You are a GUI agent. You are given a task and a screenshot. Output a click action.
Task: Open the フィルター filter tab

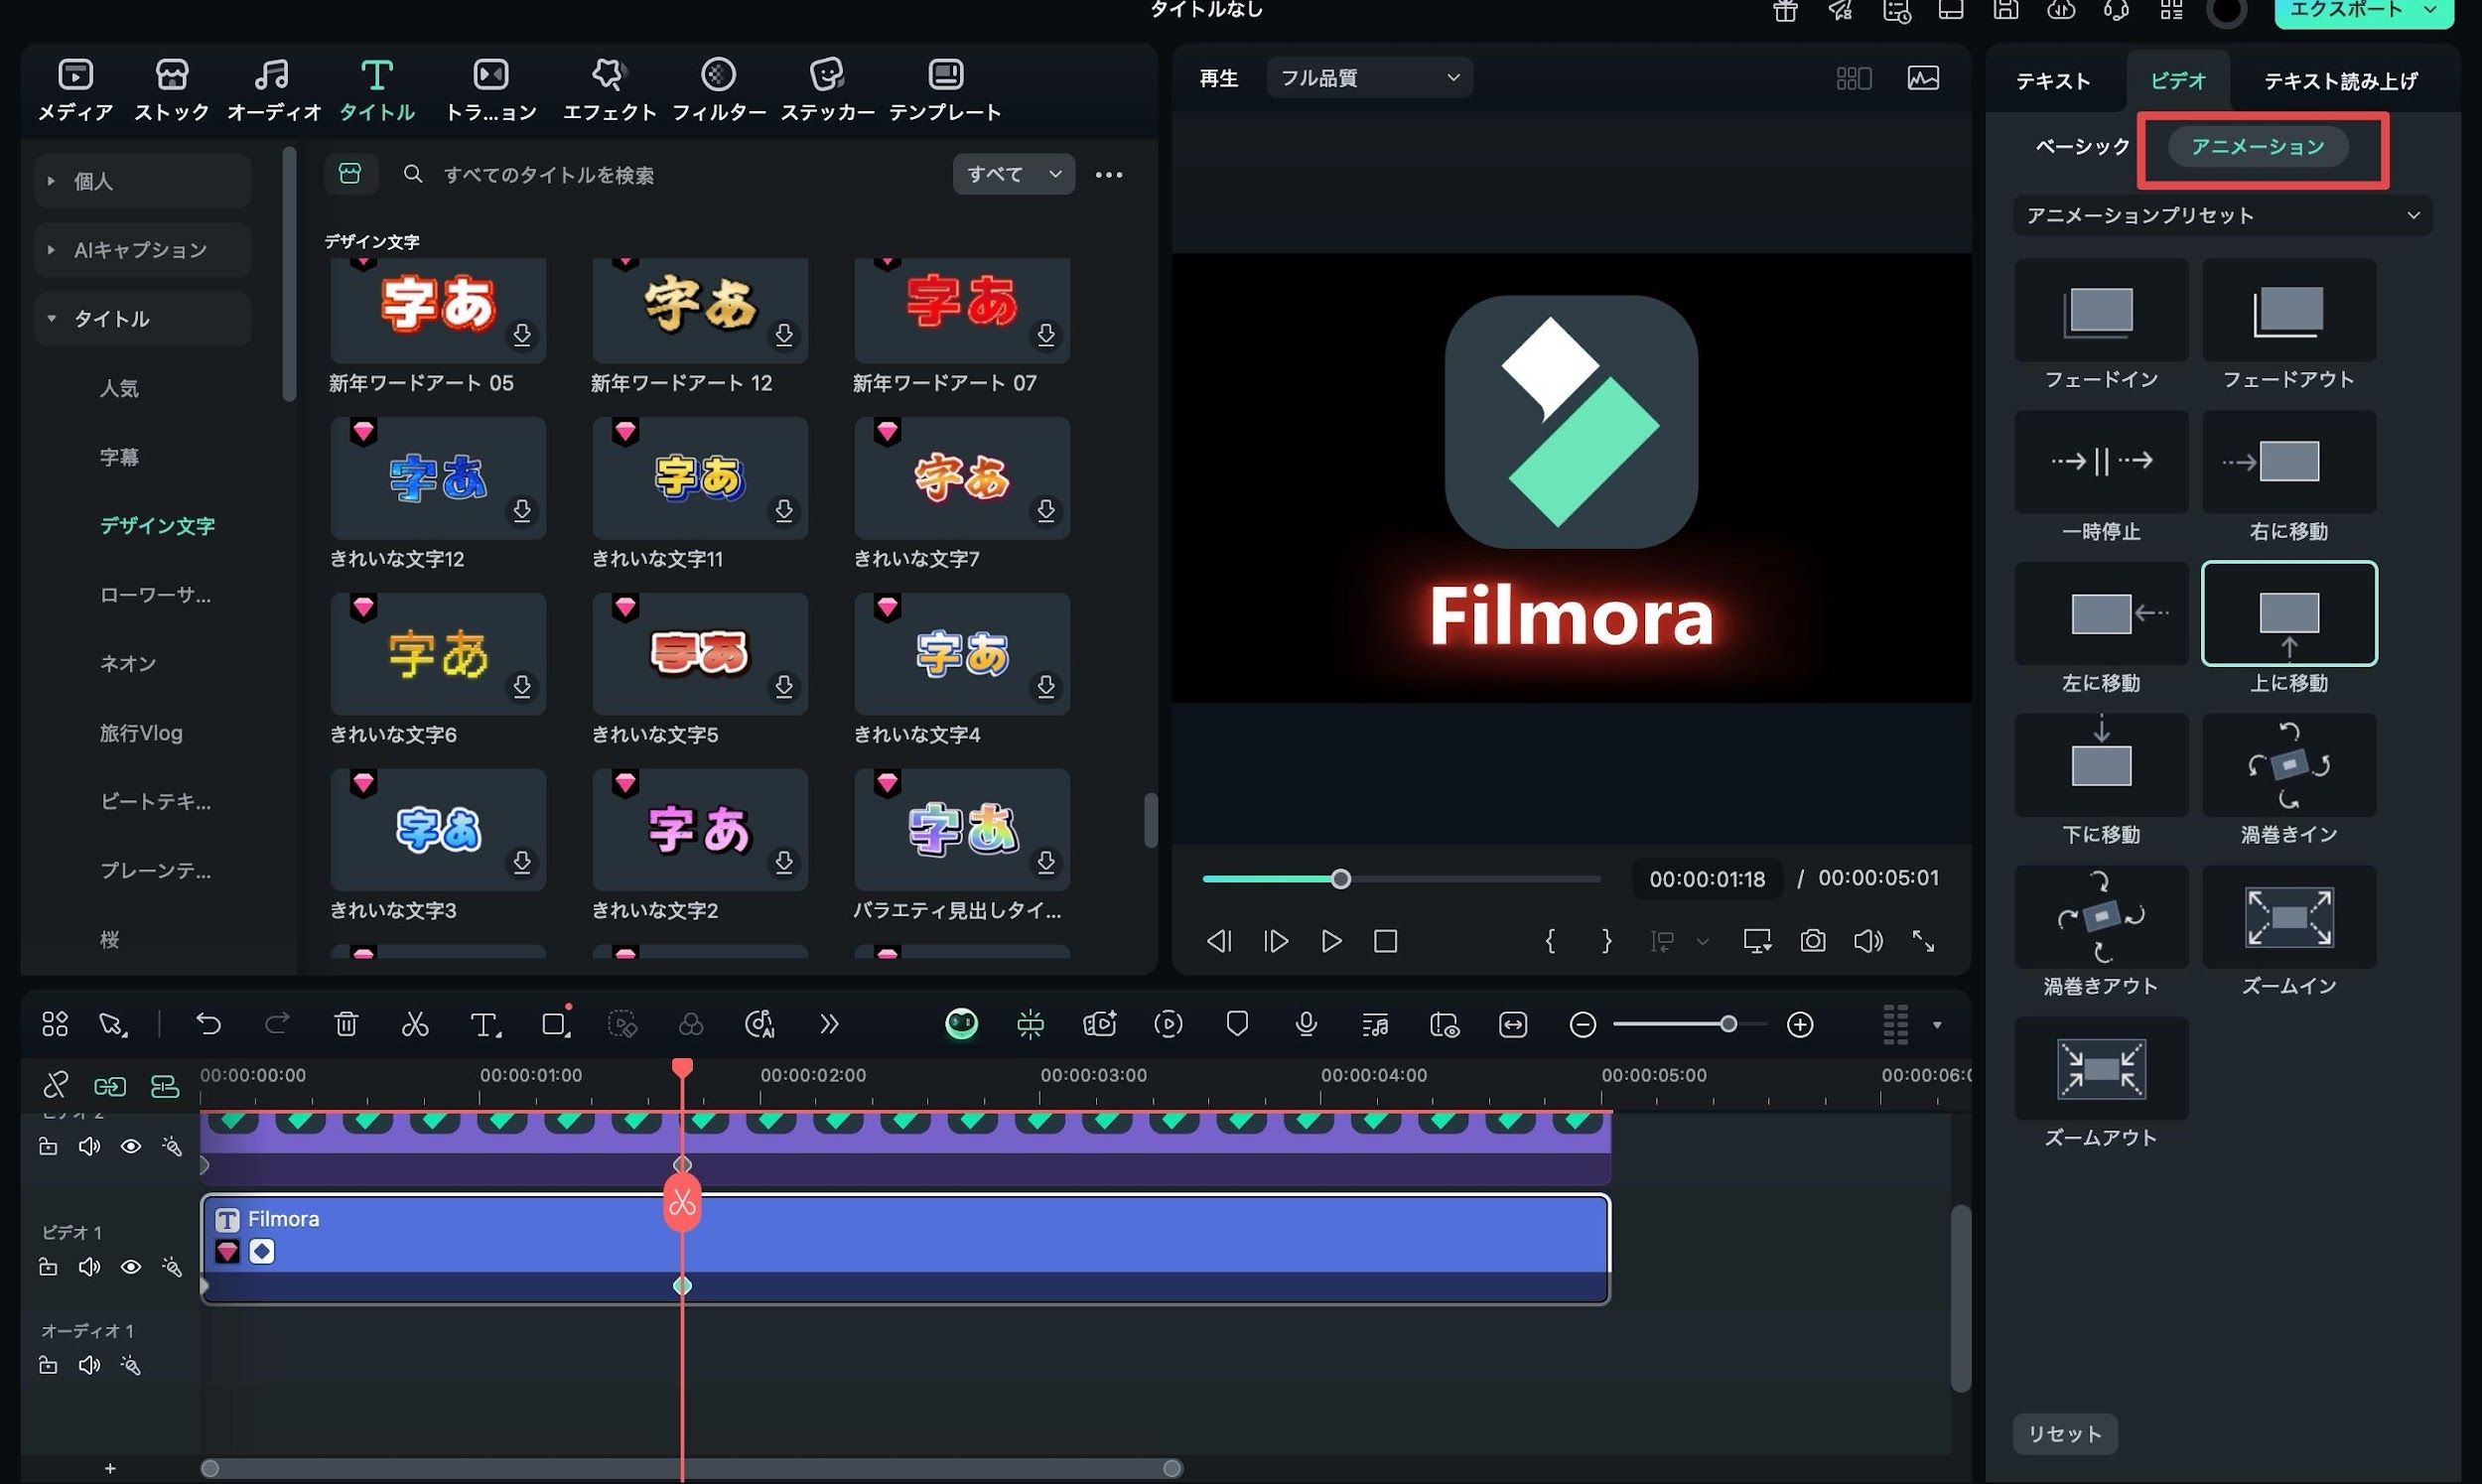pyautogui.click(x=718, y=90)
